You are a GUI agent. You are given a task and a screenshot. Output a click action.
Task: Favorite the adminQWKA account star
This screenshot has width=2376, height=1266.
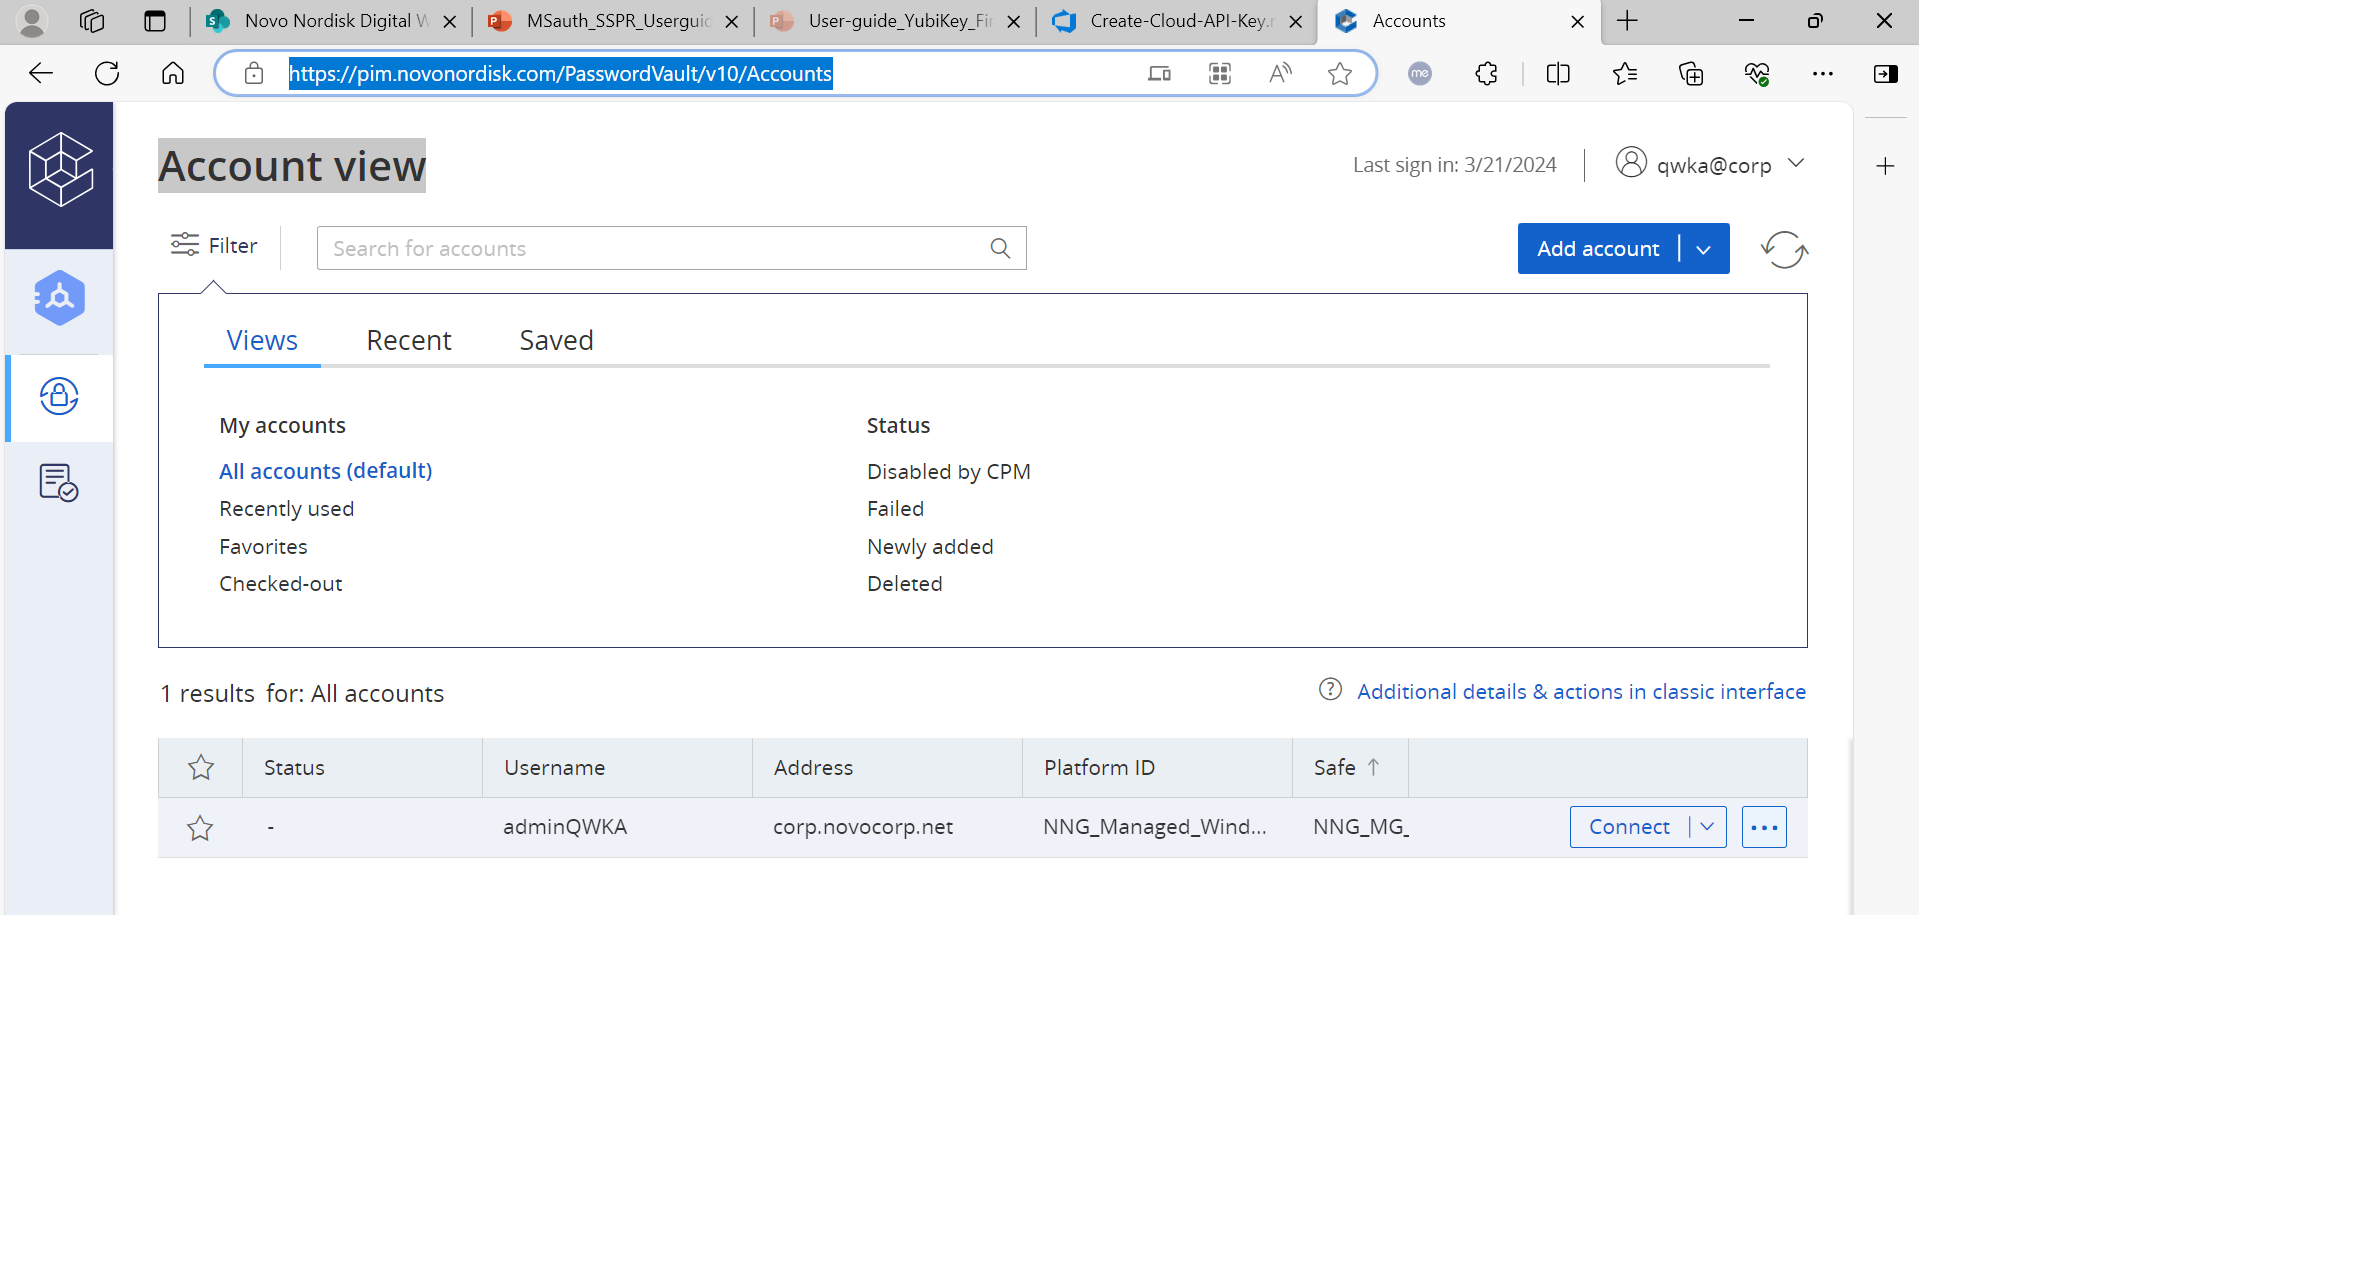(200, 827)
